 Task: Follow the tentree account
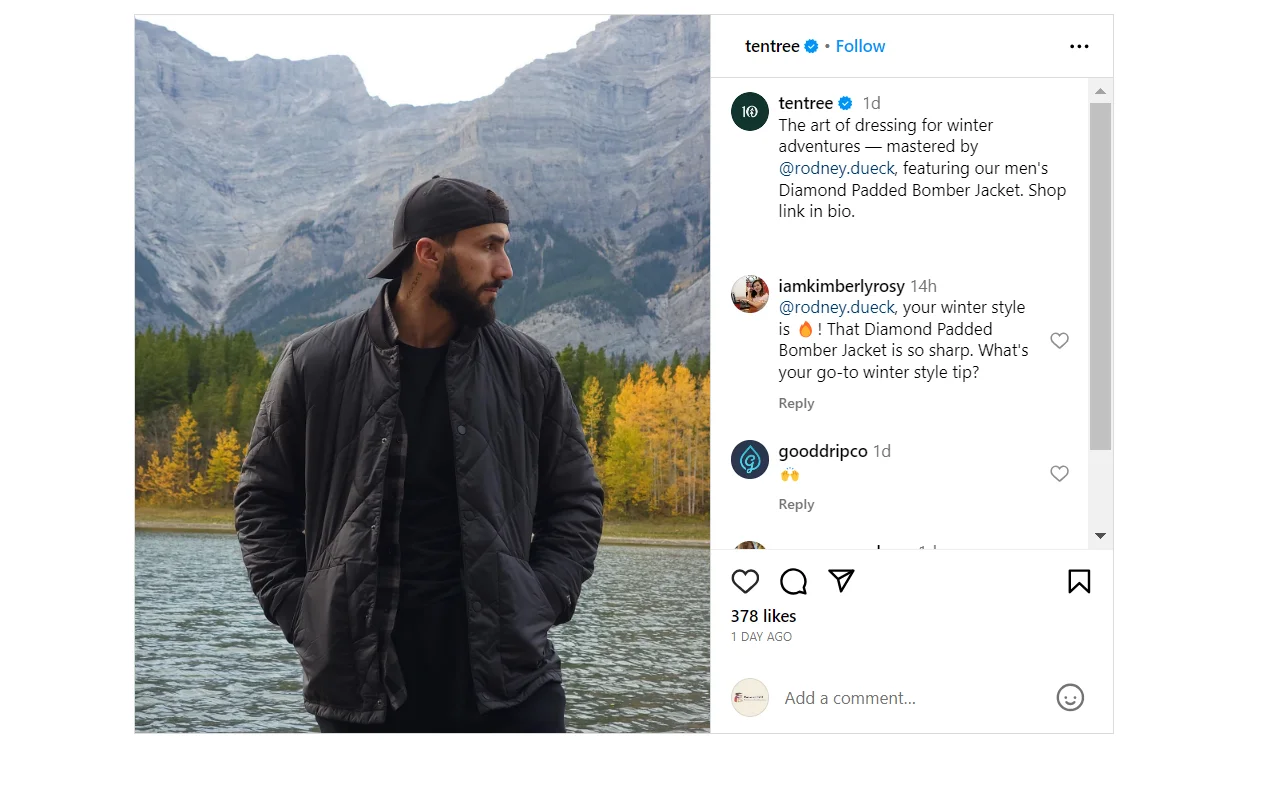pyautogui.click(x=860, y=46)
